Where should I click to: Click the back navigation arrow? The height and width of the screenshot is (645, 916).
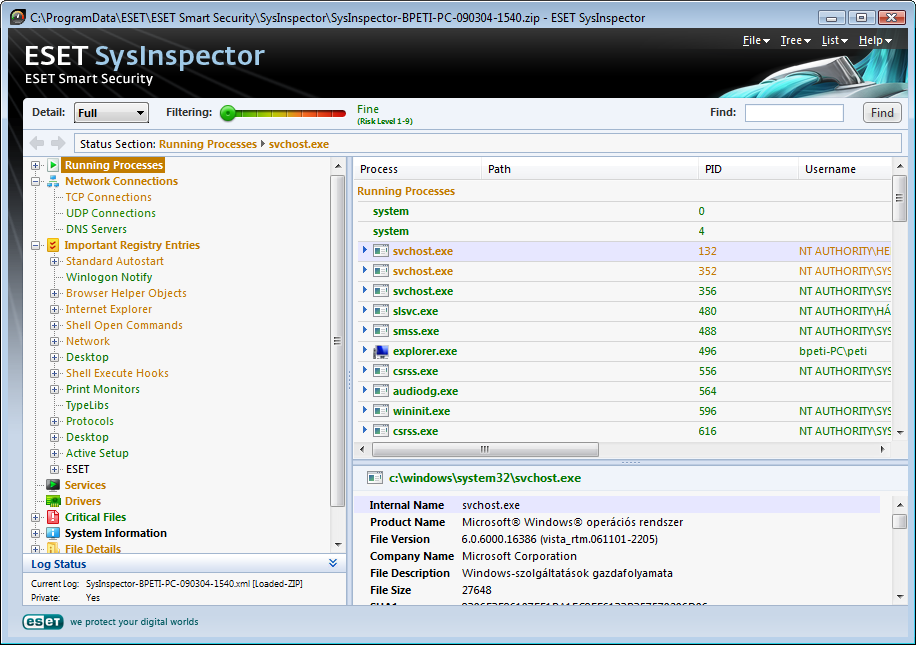tap(37, 143)
